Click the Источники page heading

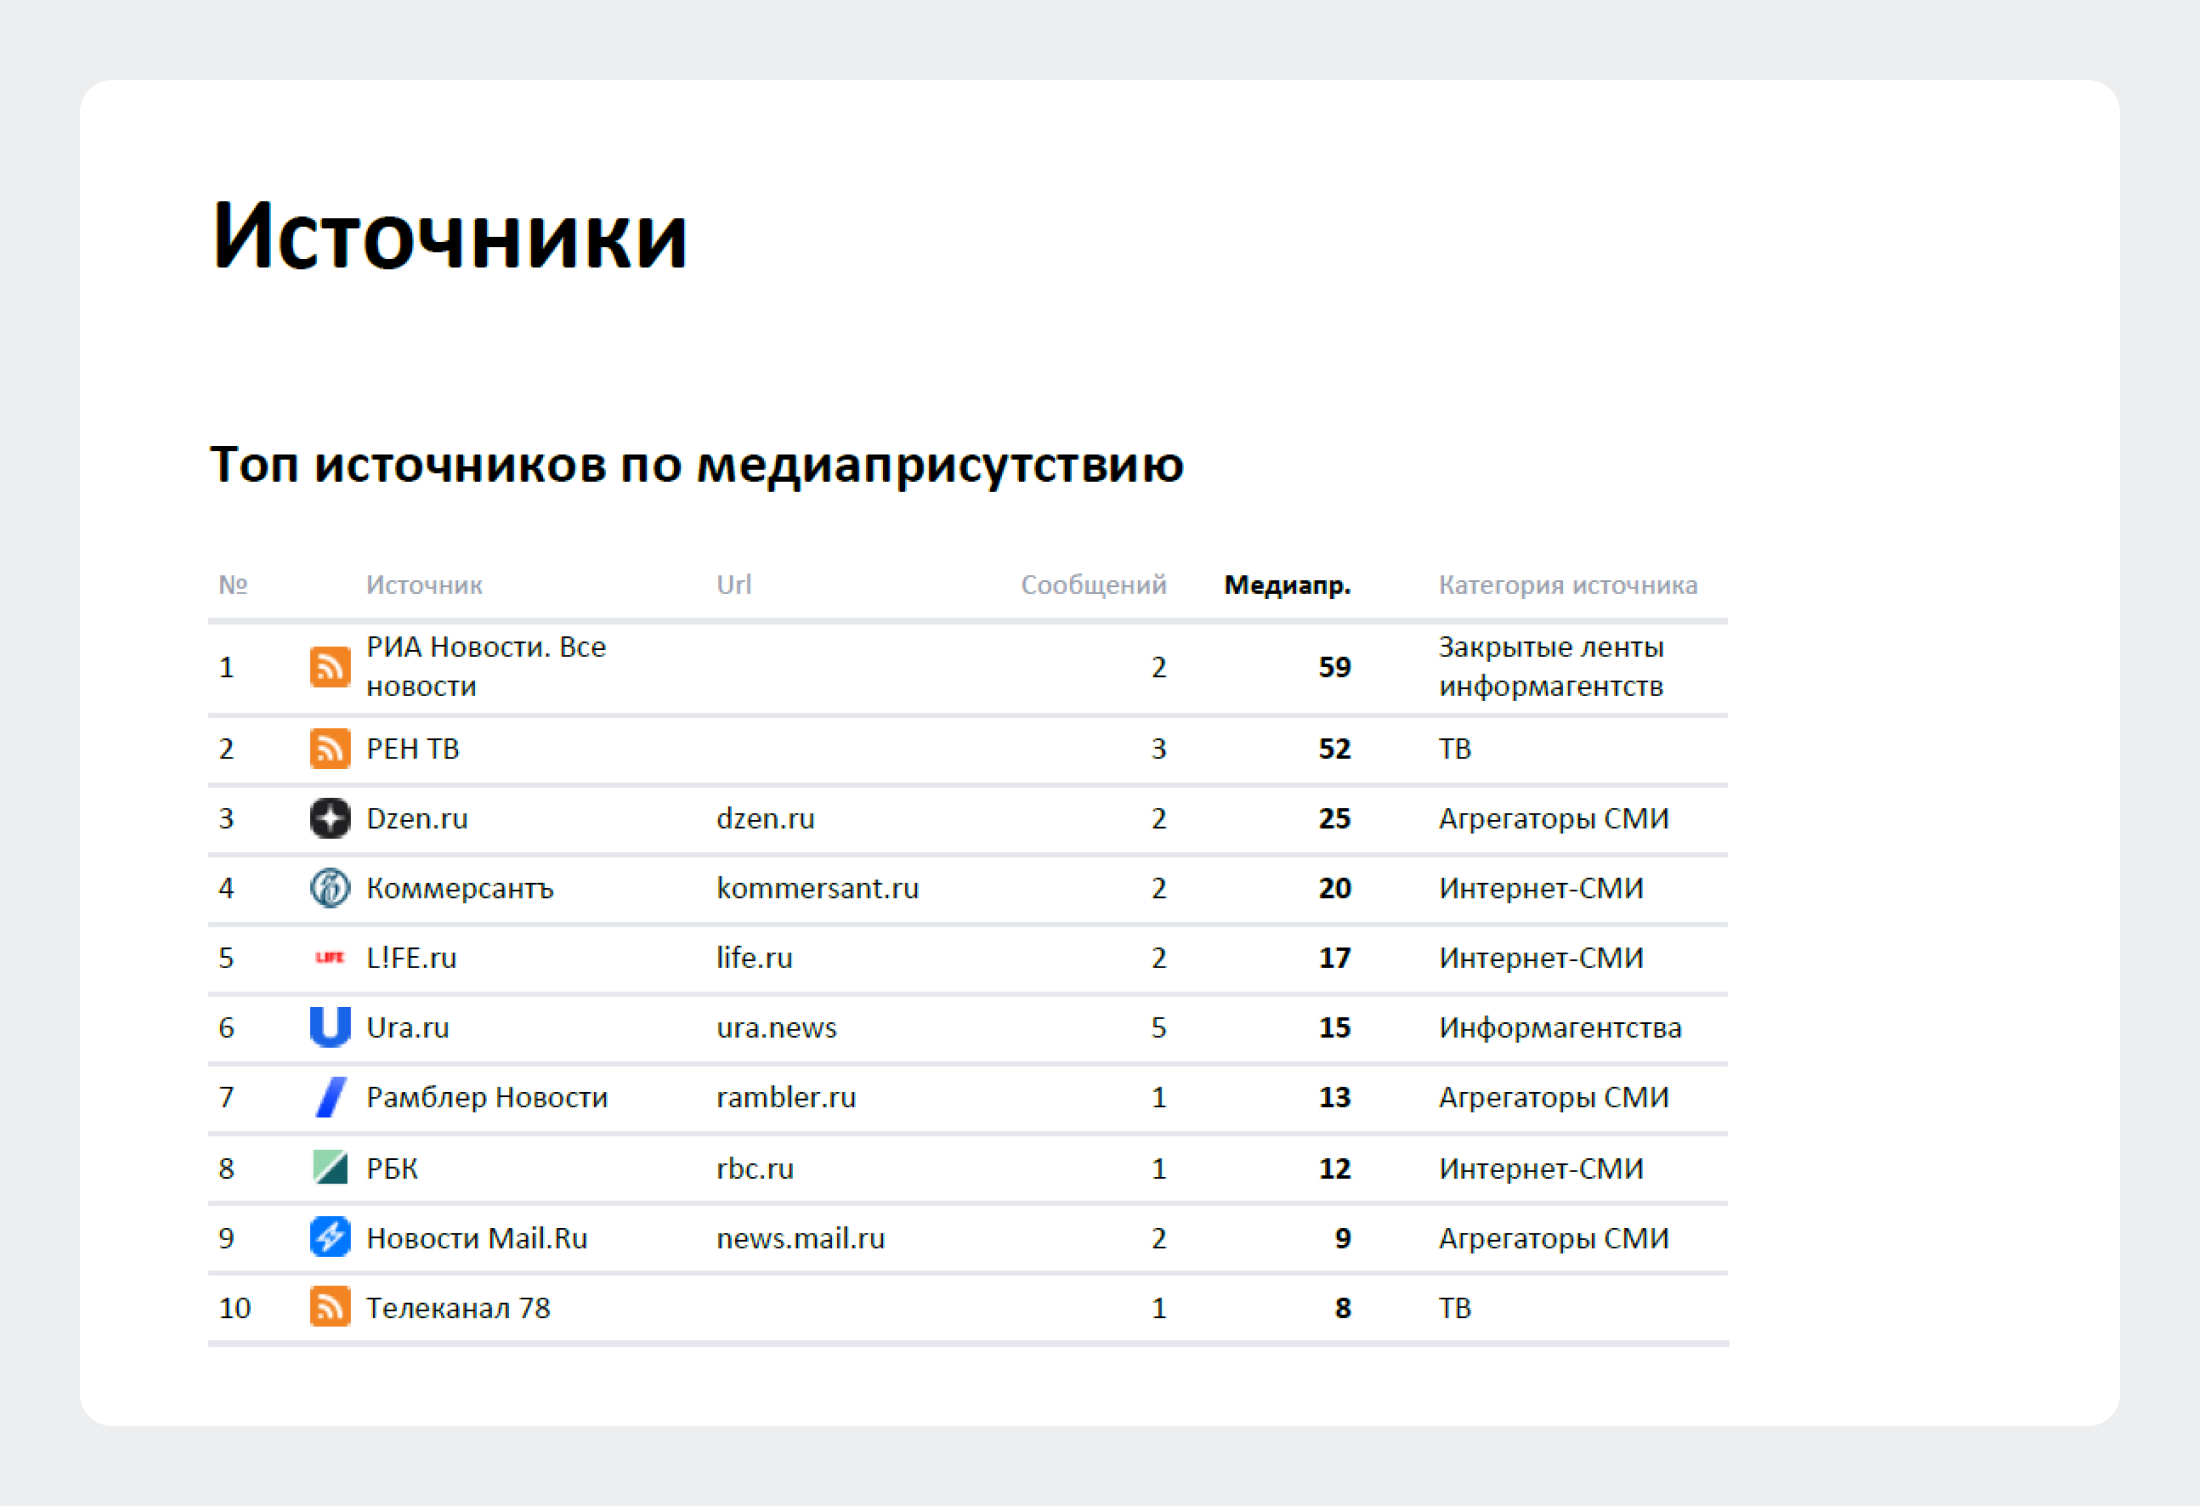[x=449, y=236]
